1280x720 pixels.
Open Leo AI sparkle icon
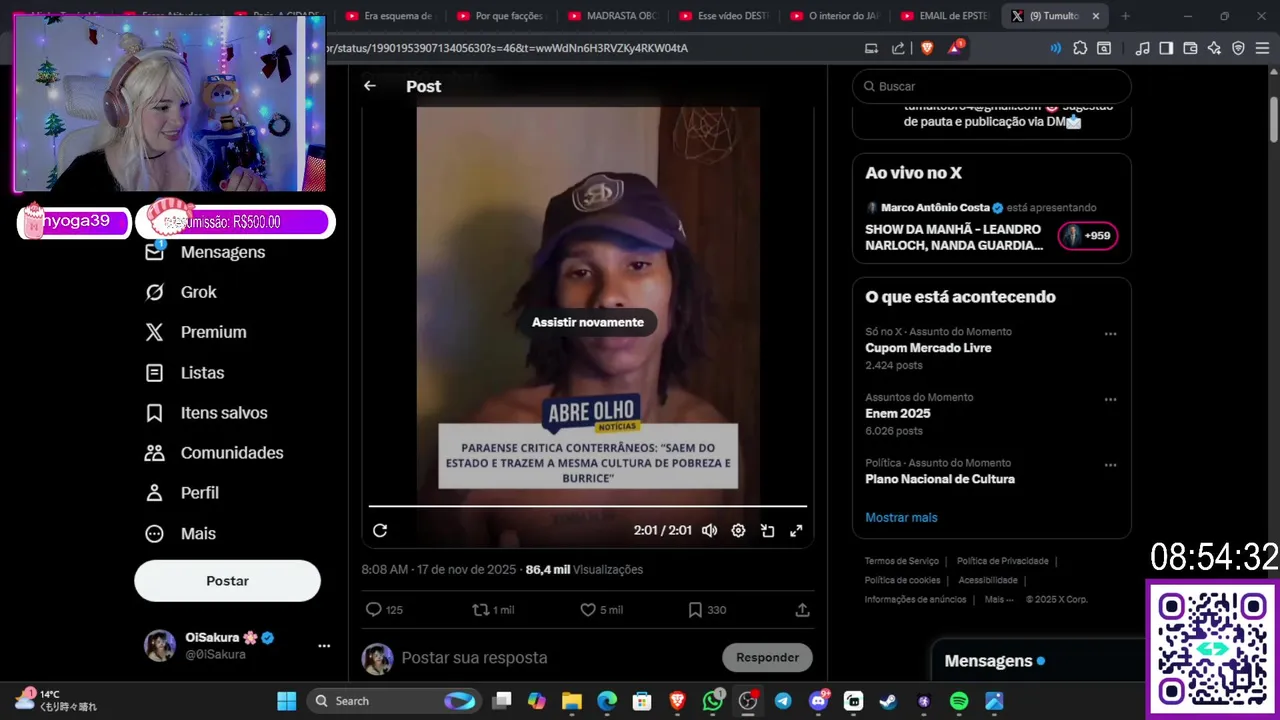(x=1214, y=48)
